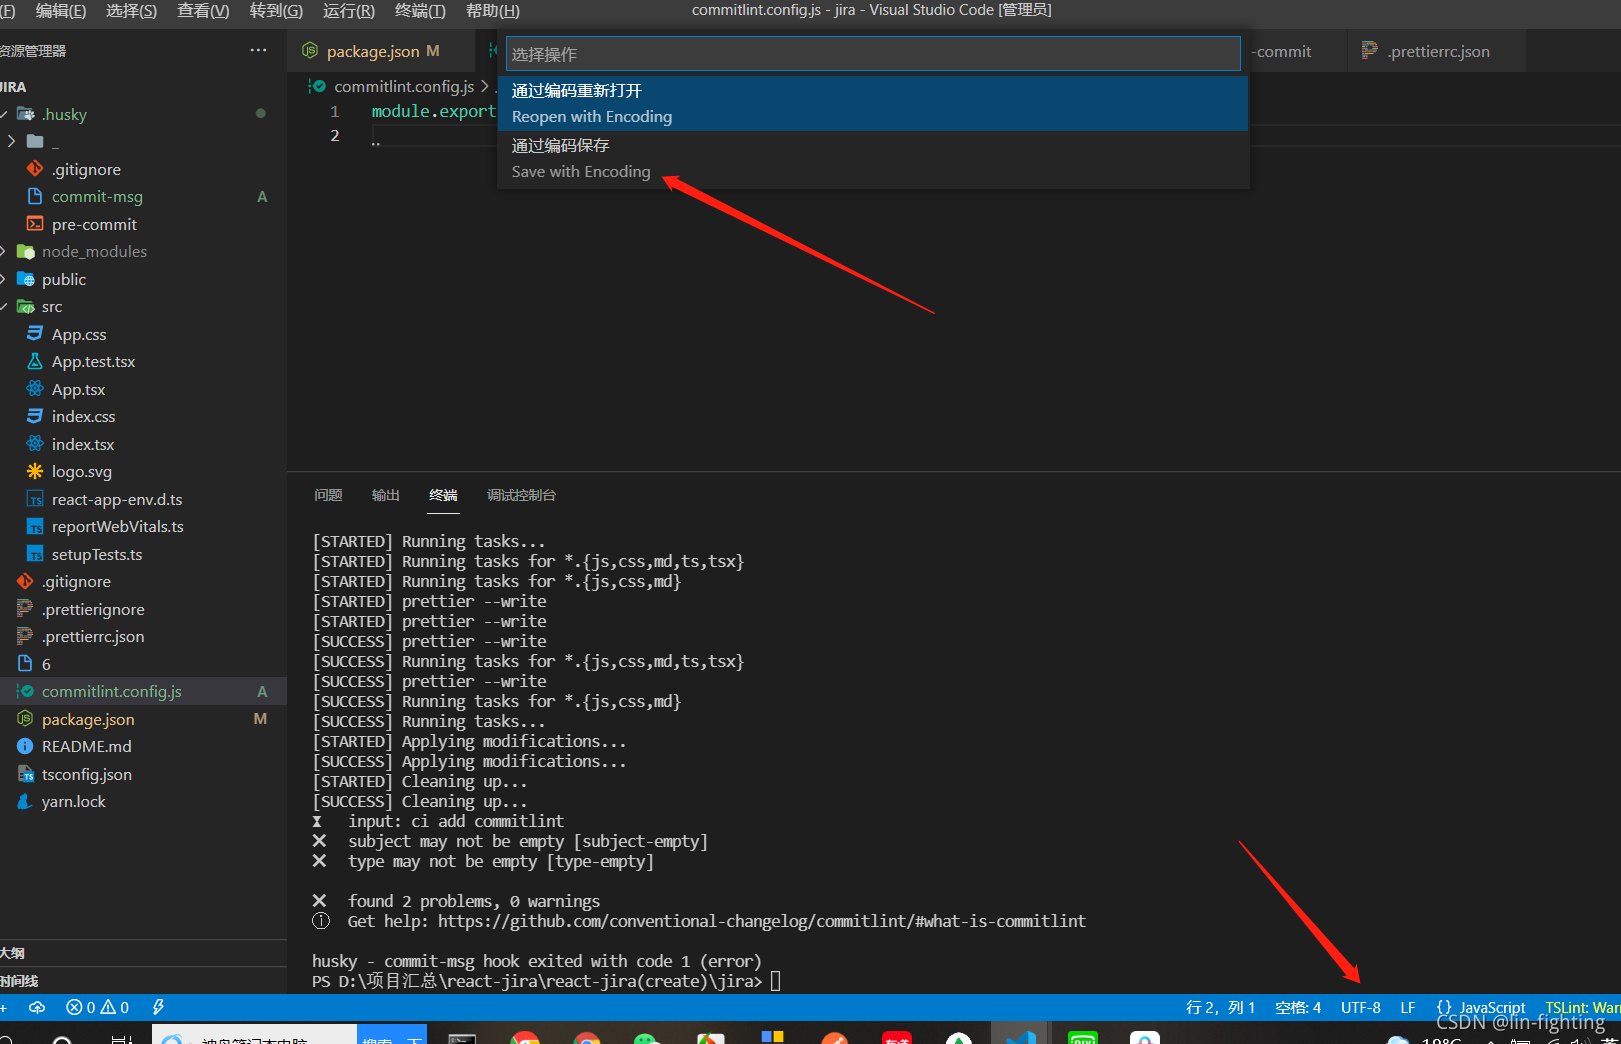Choose Reopen with Encoding option
This screenshot has height=1044, width=1621.
[873, 104]
